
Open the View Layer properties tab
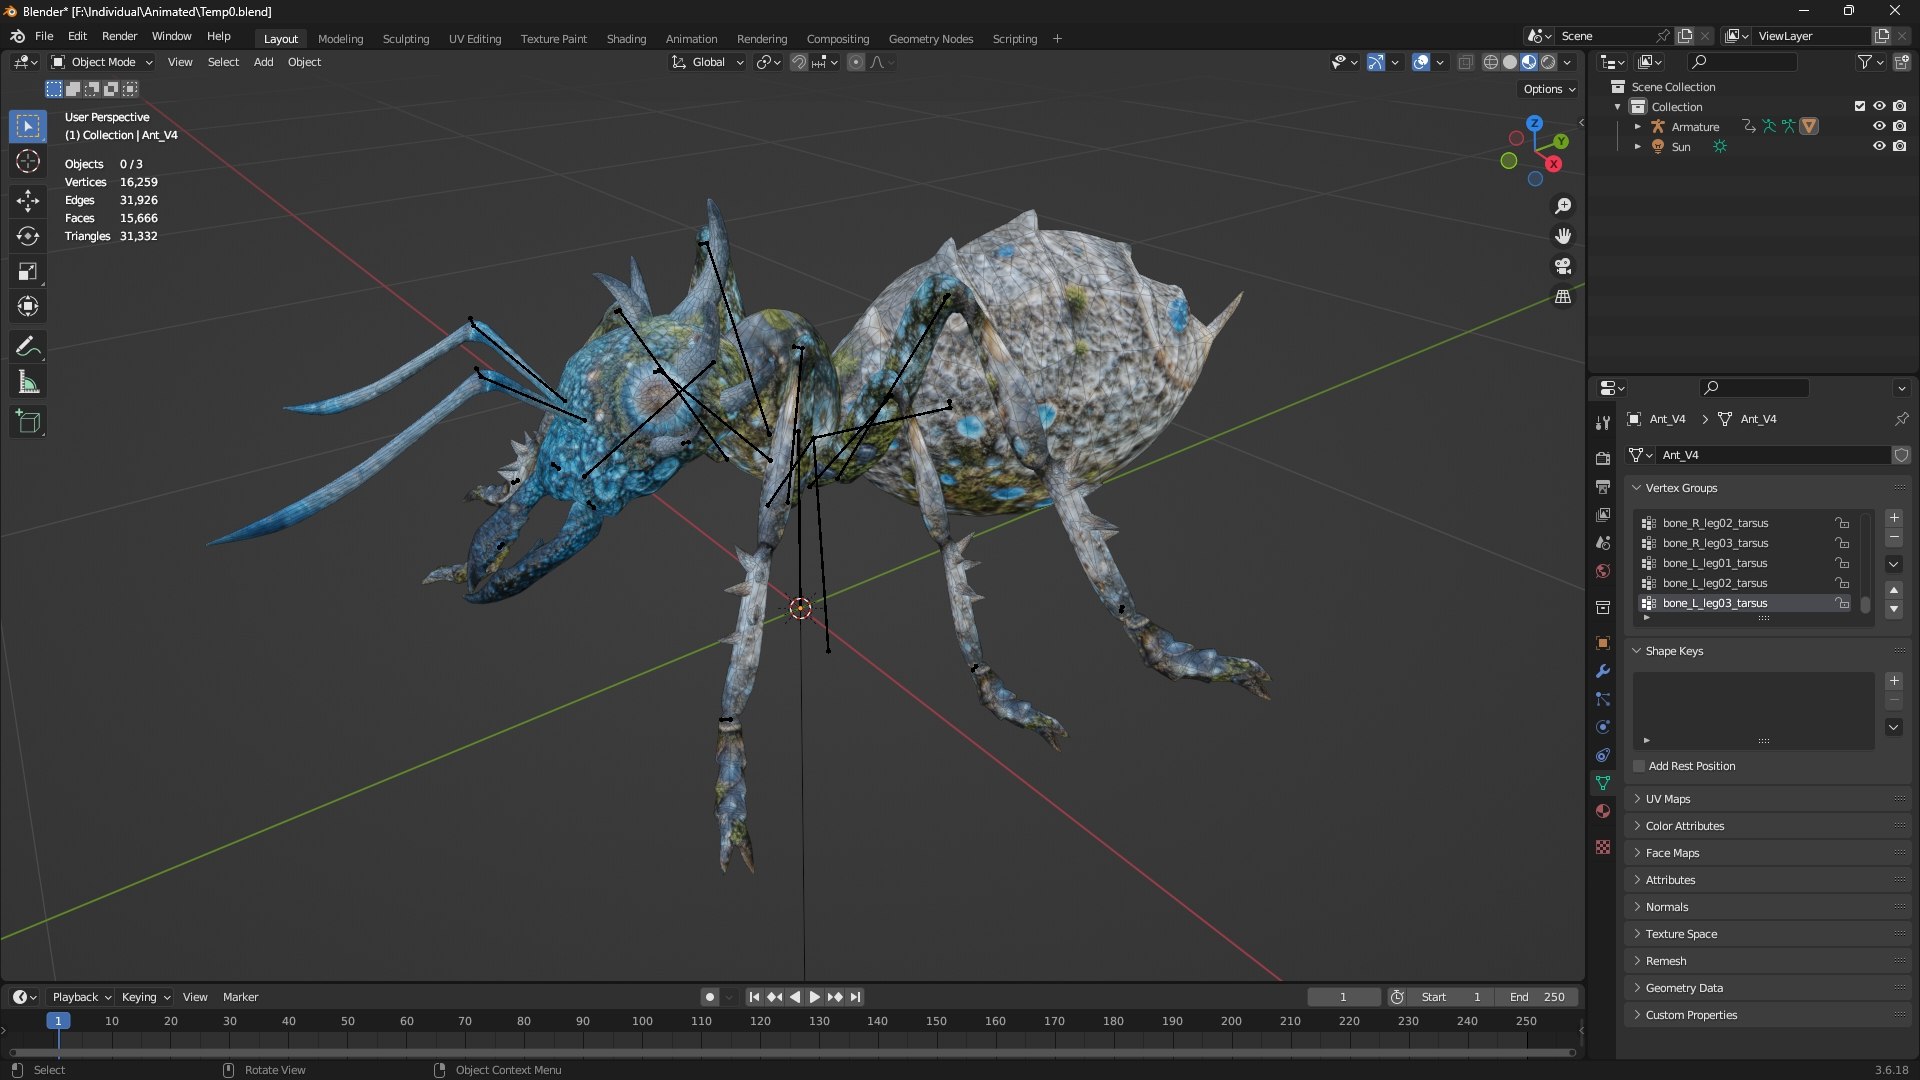[1603, 515]
